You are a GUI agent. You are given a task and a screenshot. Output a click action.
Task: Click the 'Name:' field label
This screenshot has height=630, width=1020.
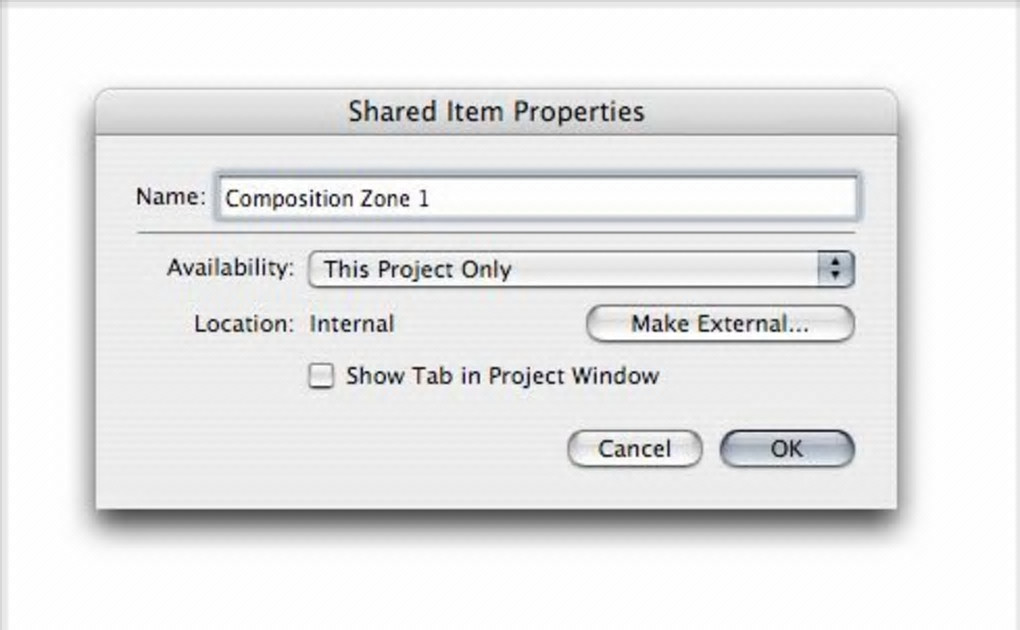(171, 196)
